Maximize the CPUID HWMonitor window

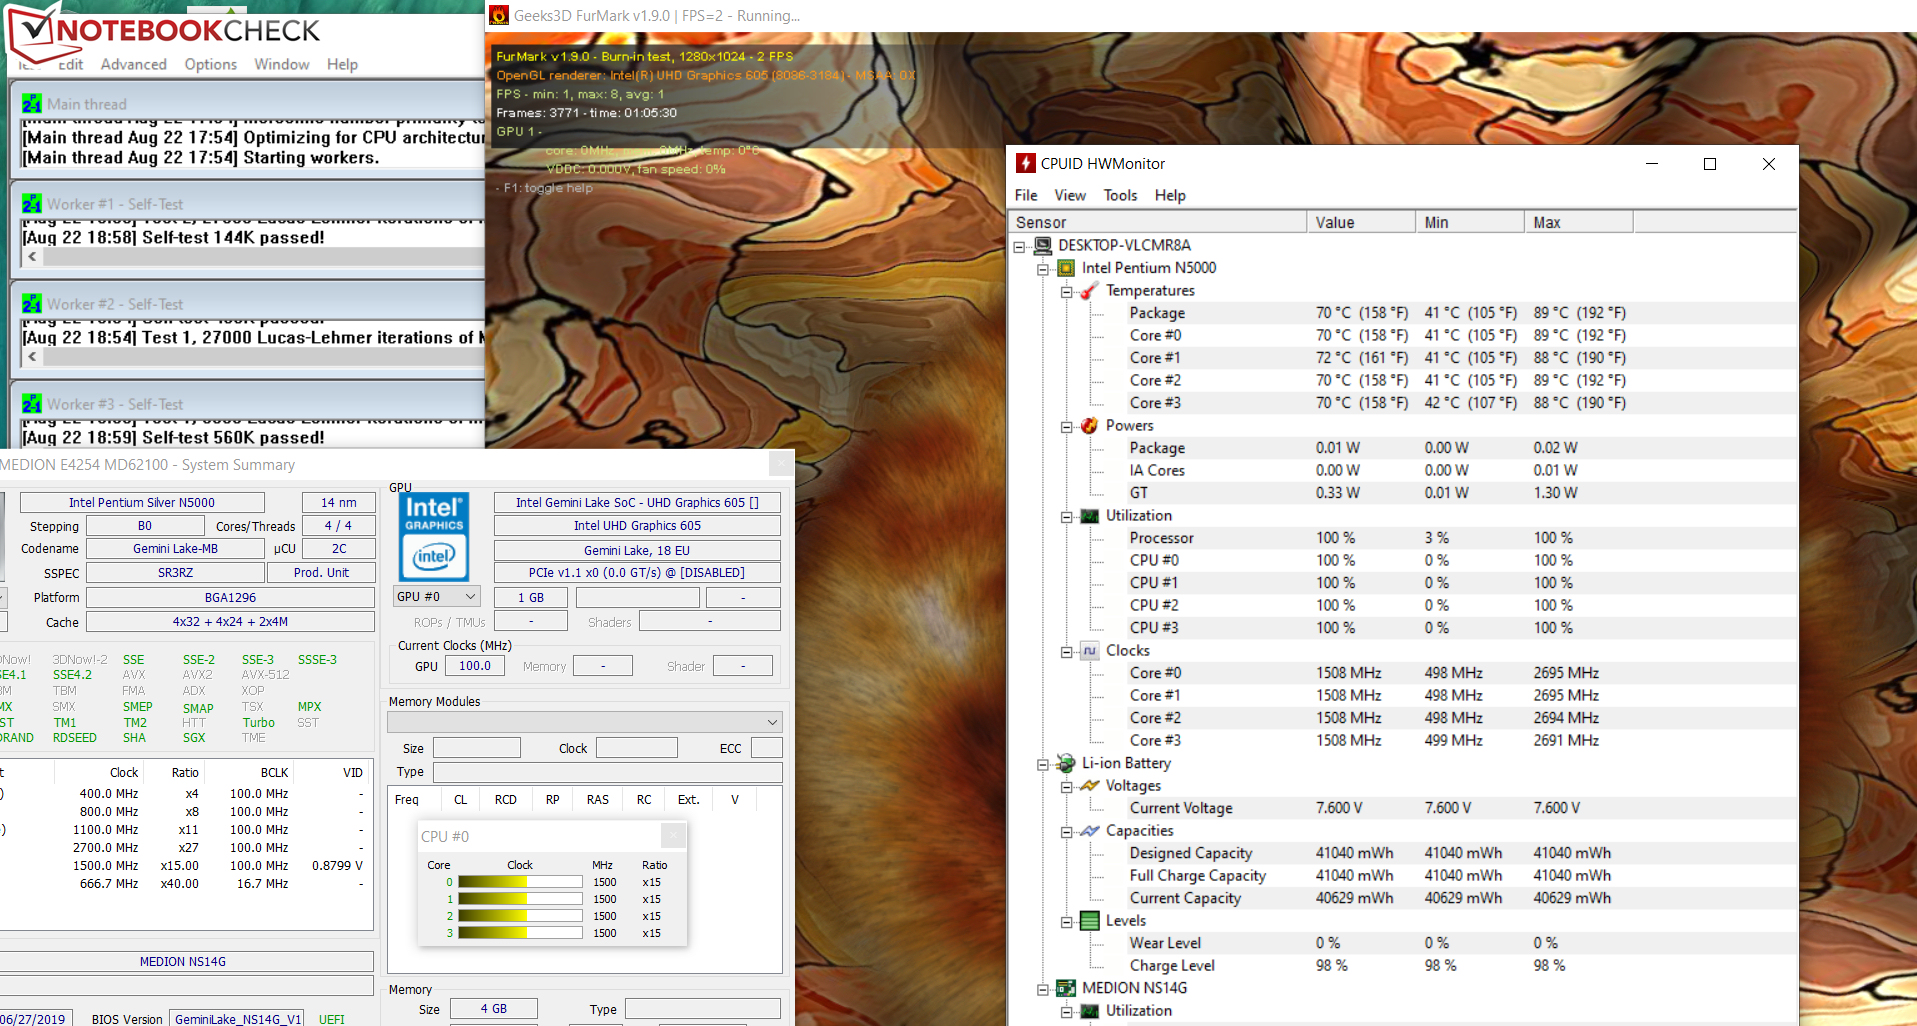pos(1710,164)
